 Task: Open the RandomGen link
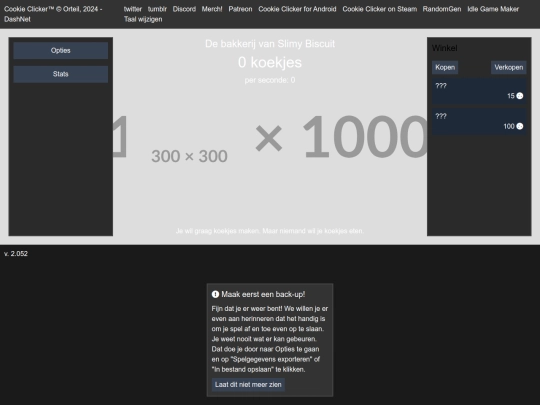click(442, 9)
